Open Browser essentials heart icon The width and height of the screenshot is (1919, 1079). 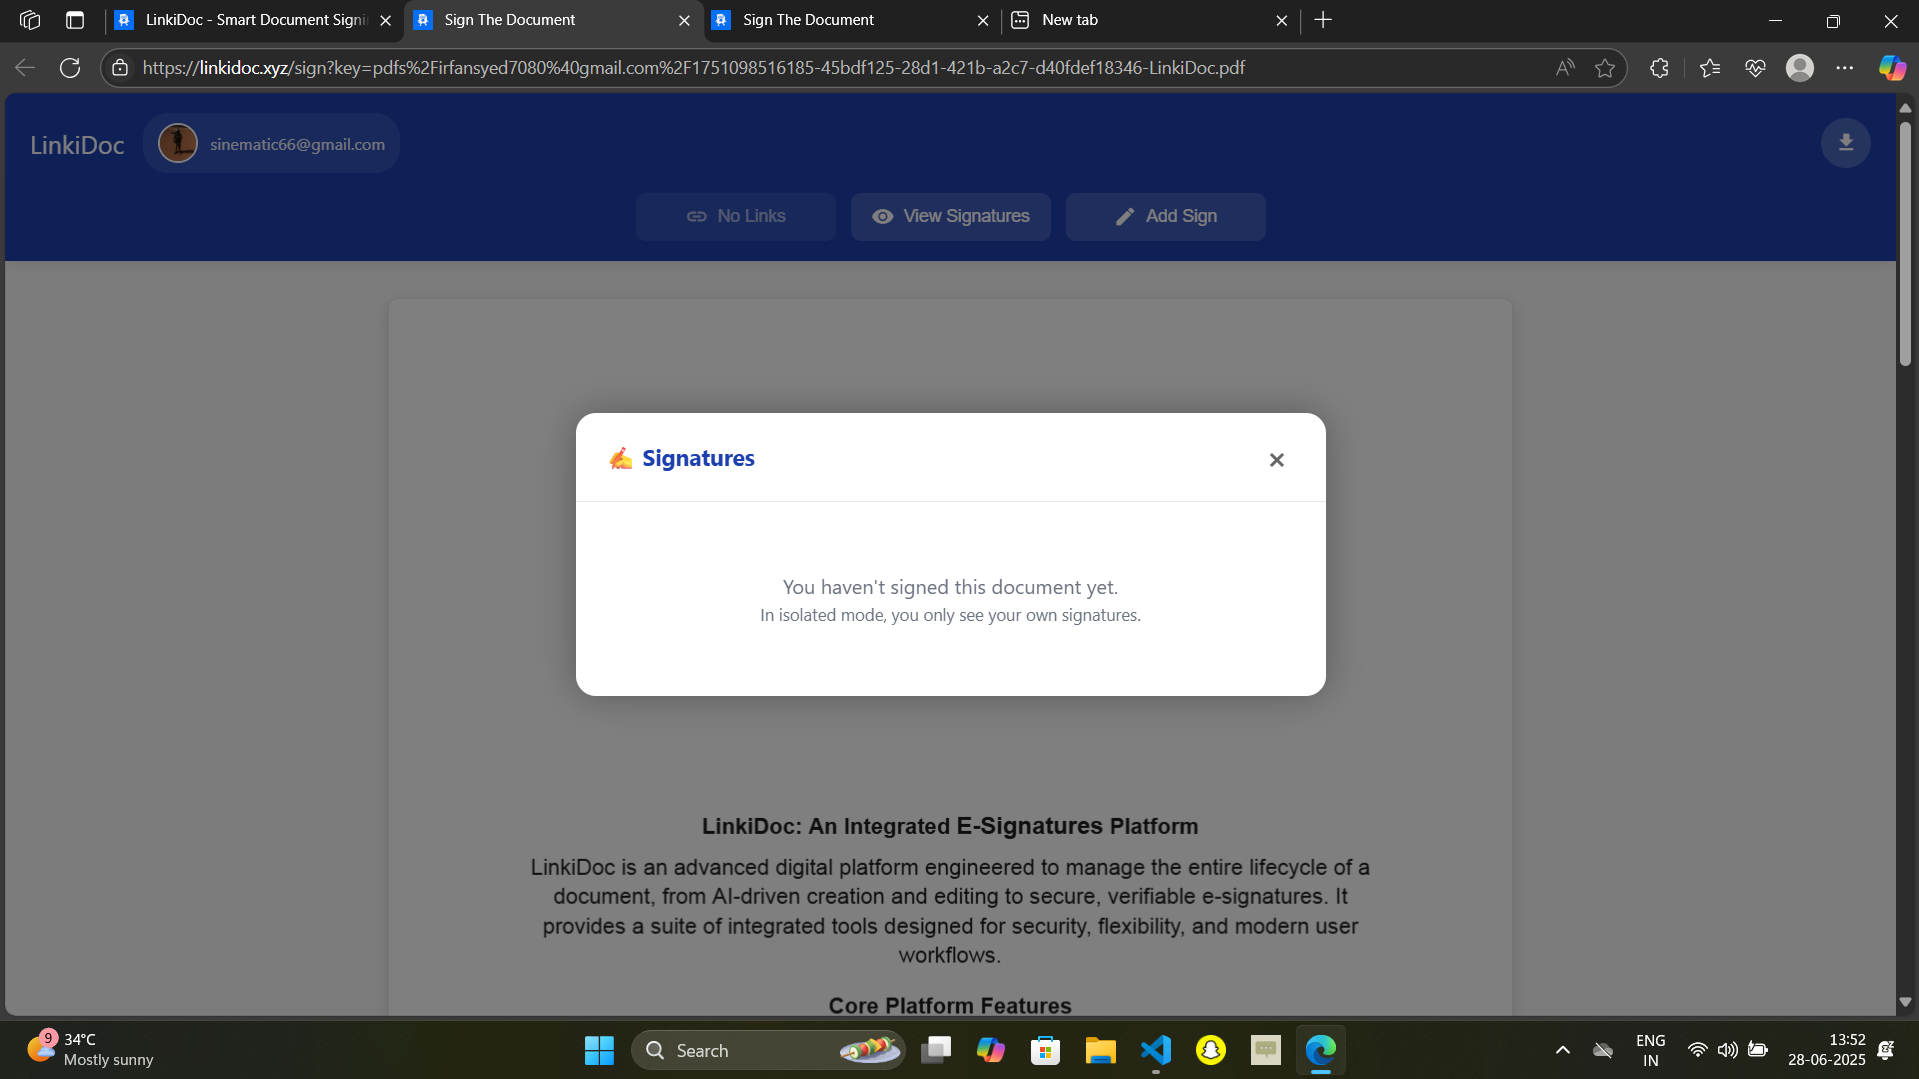click(x=1755, y=68)
